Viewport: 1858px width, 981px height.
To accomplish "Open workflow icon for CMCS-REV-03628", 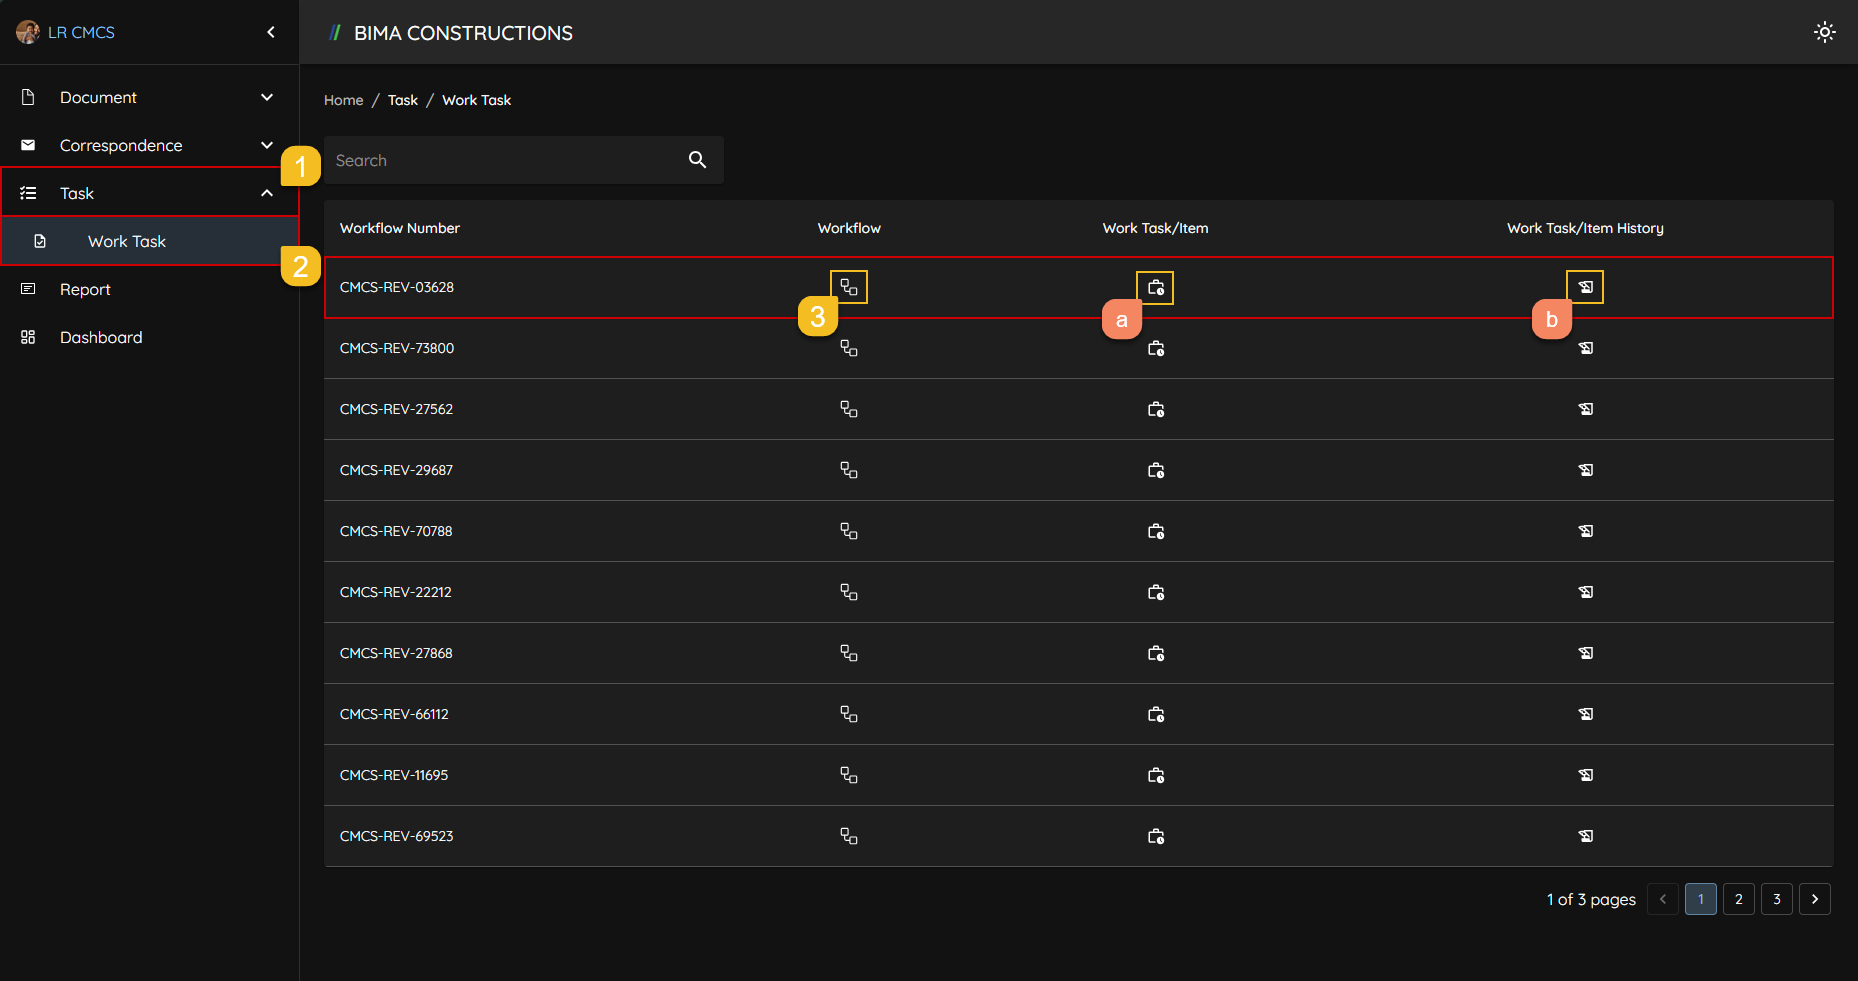I will 848,287.
